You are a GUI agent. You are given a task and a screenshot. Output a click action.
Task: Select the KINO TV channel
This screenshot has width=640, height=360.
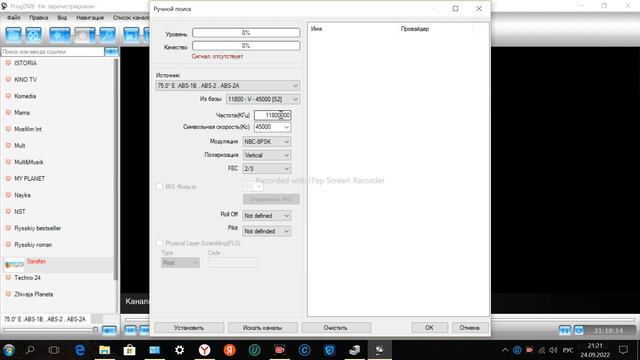click(x=25, y=80)
